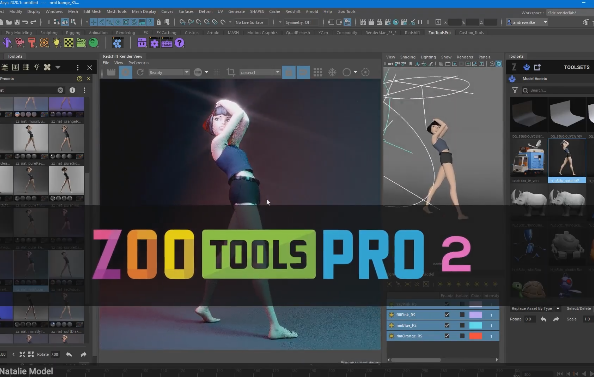Toggle enable checkbox on the cyan light row
594x377 pixels.
point(447,325)
